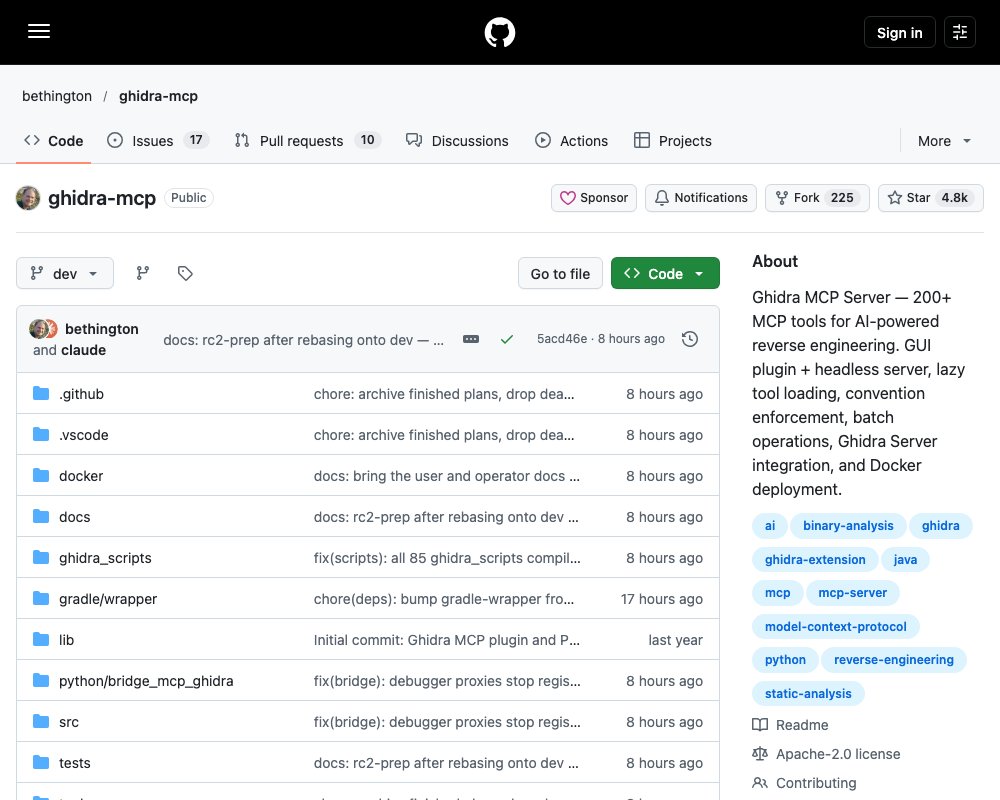
Task: Open commit history clock icon
Action: tap(689, 339)
